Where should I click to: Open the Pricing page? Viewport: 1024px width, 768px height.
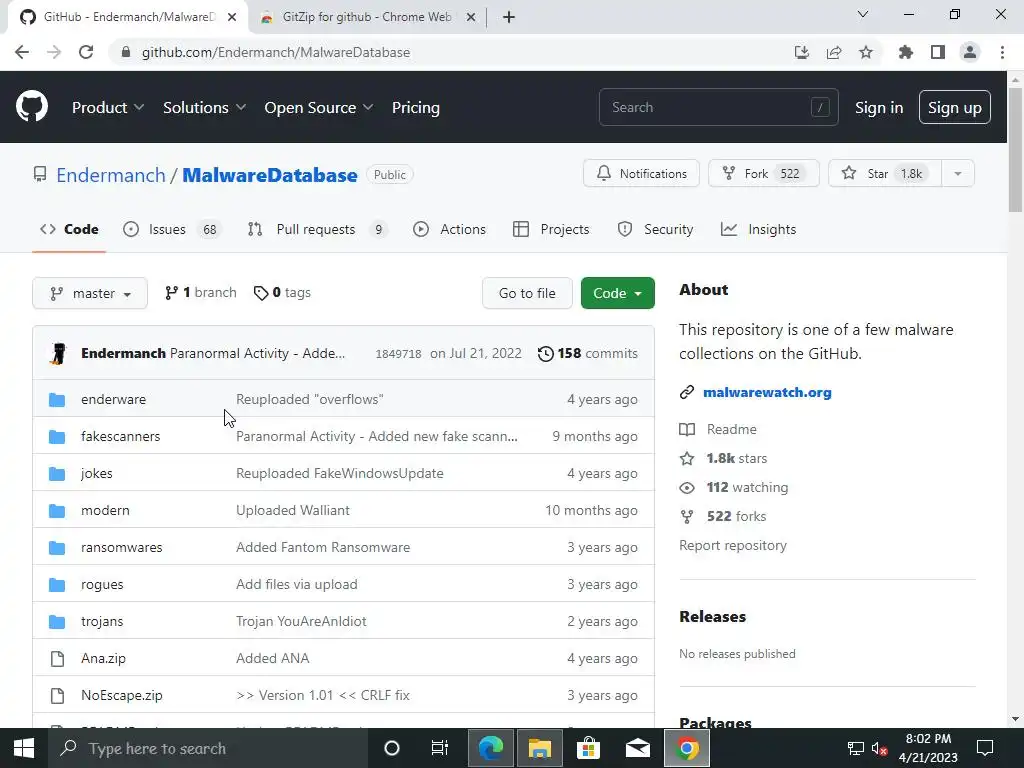tap(416, 107)
